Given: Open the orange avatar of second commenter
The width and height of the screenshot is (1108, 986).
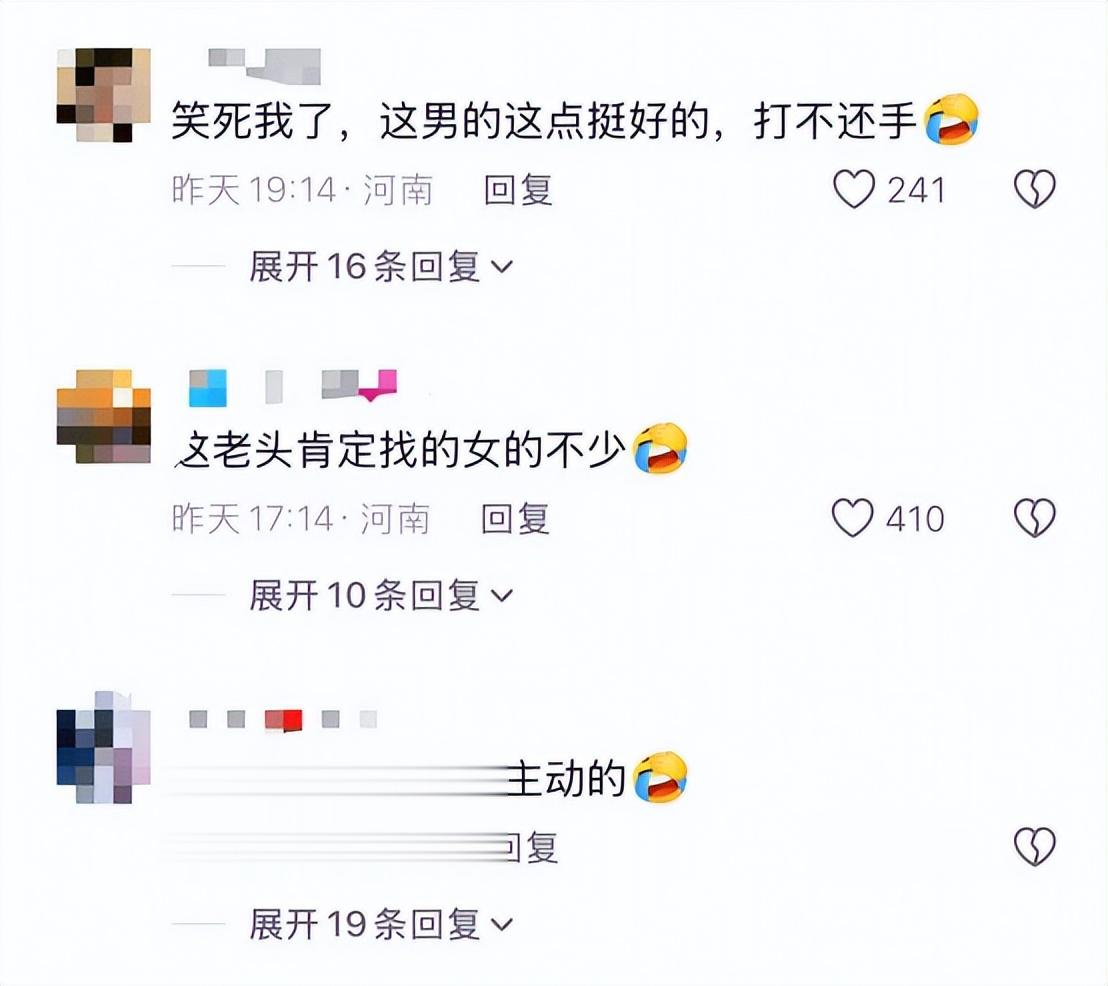Looking at the screenshot, I should coord(103,416).
